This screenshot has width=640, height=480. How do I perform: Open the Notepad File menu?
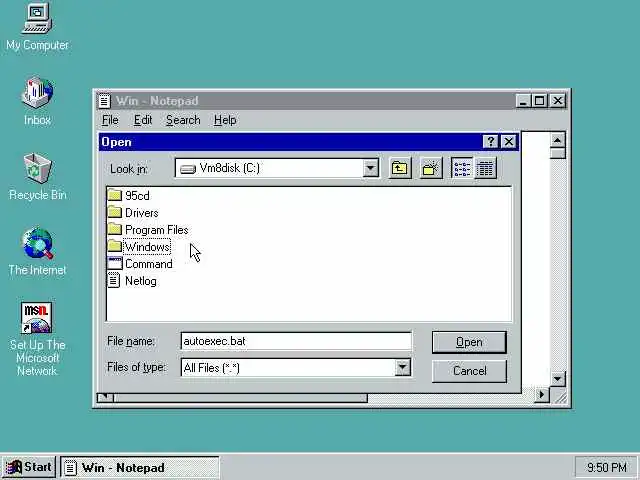(110, 120)
